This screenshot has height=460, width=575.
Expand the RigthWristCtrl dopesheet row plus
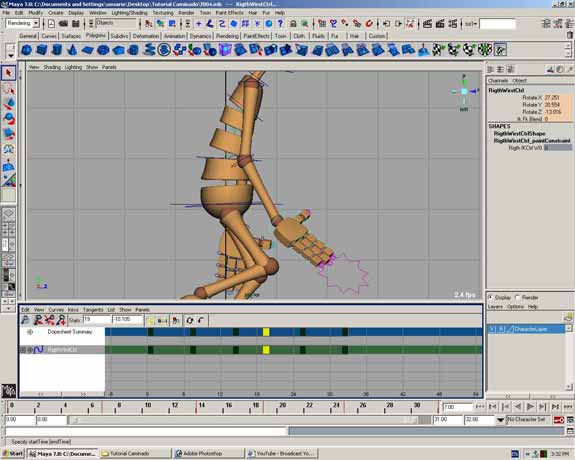click(23, 350)
